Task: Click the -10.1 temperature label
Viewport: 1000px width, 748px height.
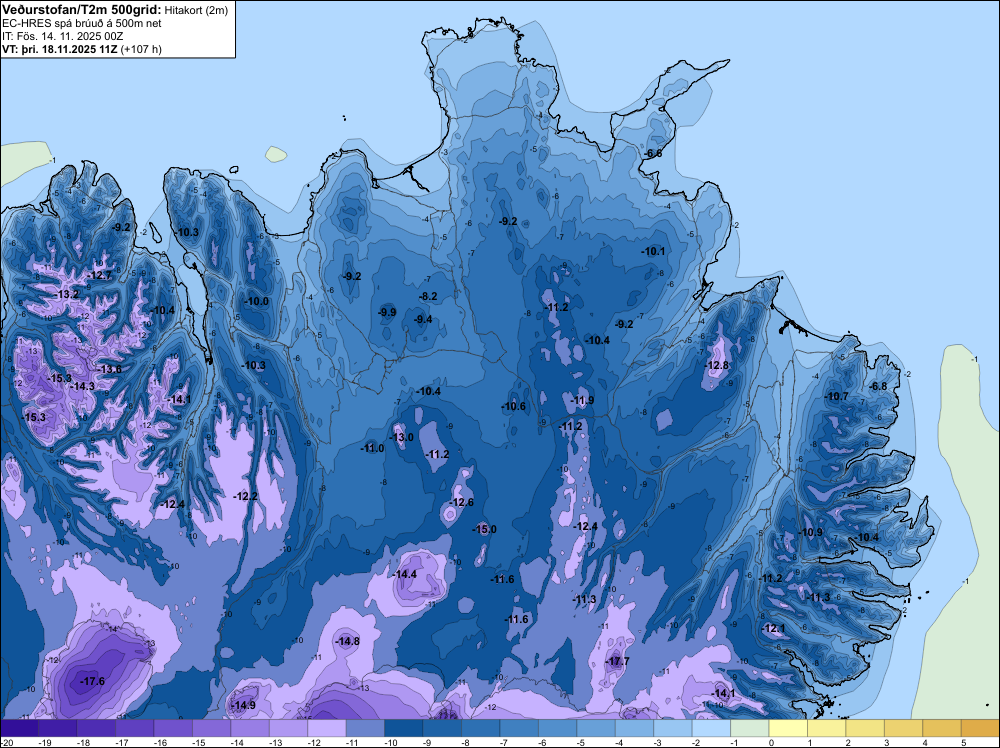Action: [x=653, y=251]
